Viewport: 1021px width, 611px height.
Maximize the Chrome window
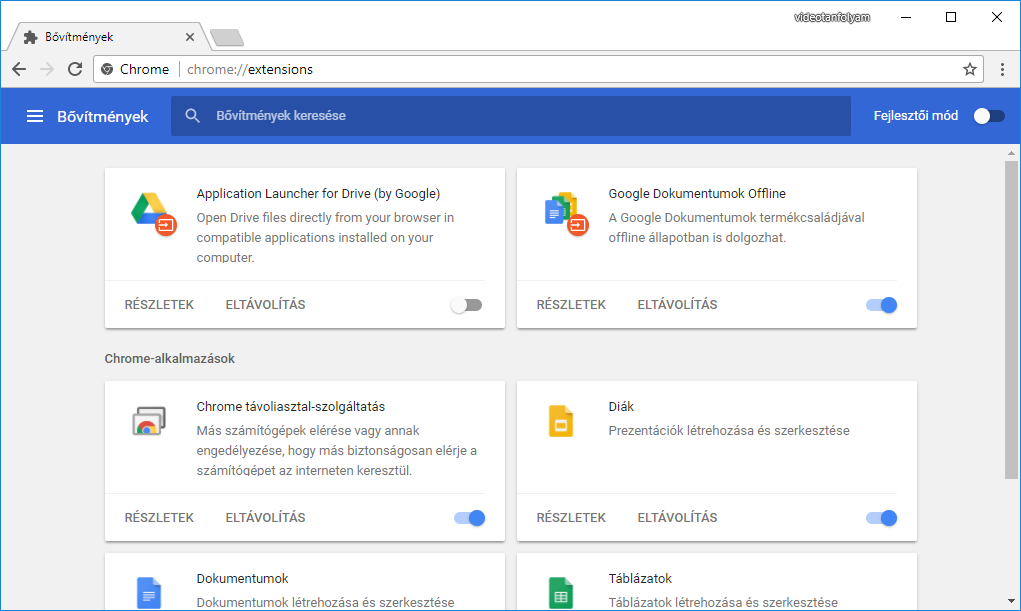[x=951, y=18]
